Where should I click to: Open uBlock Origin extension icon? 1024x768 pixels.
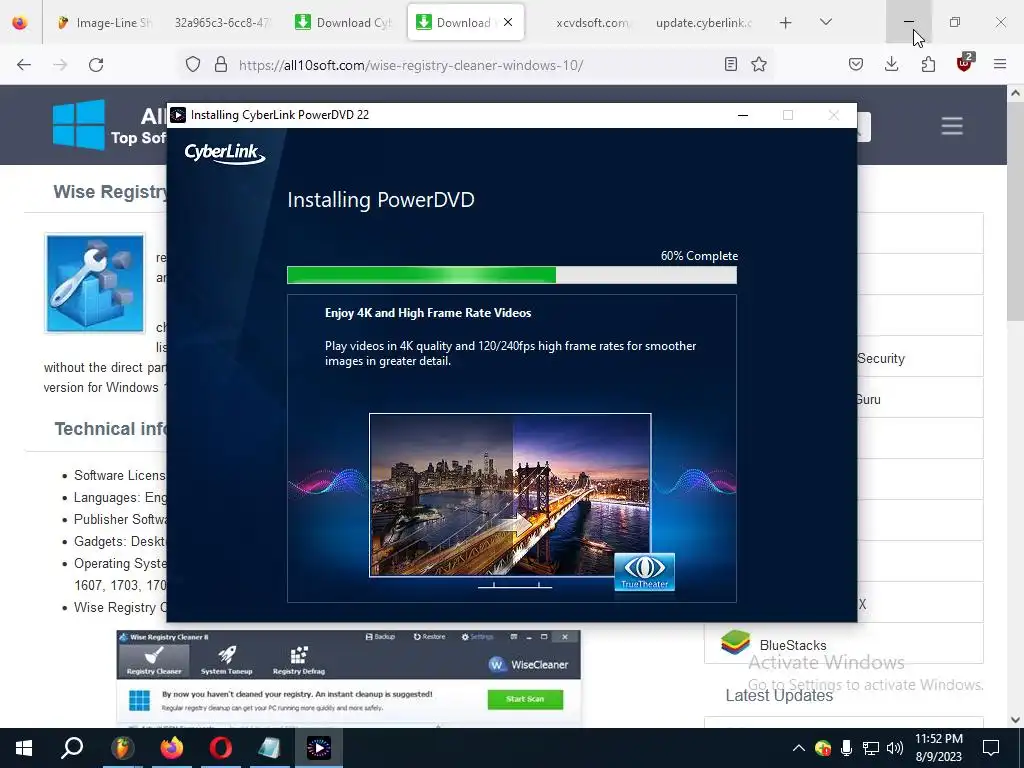(965, 63)
